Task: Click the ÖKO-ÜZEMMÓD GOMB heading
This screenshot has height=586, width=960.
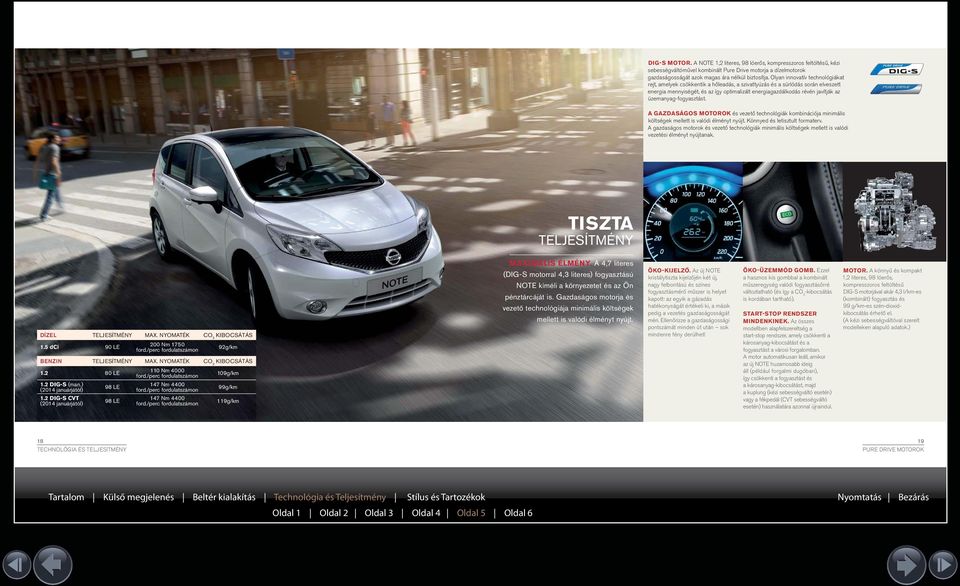Action: 779,270
